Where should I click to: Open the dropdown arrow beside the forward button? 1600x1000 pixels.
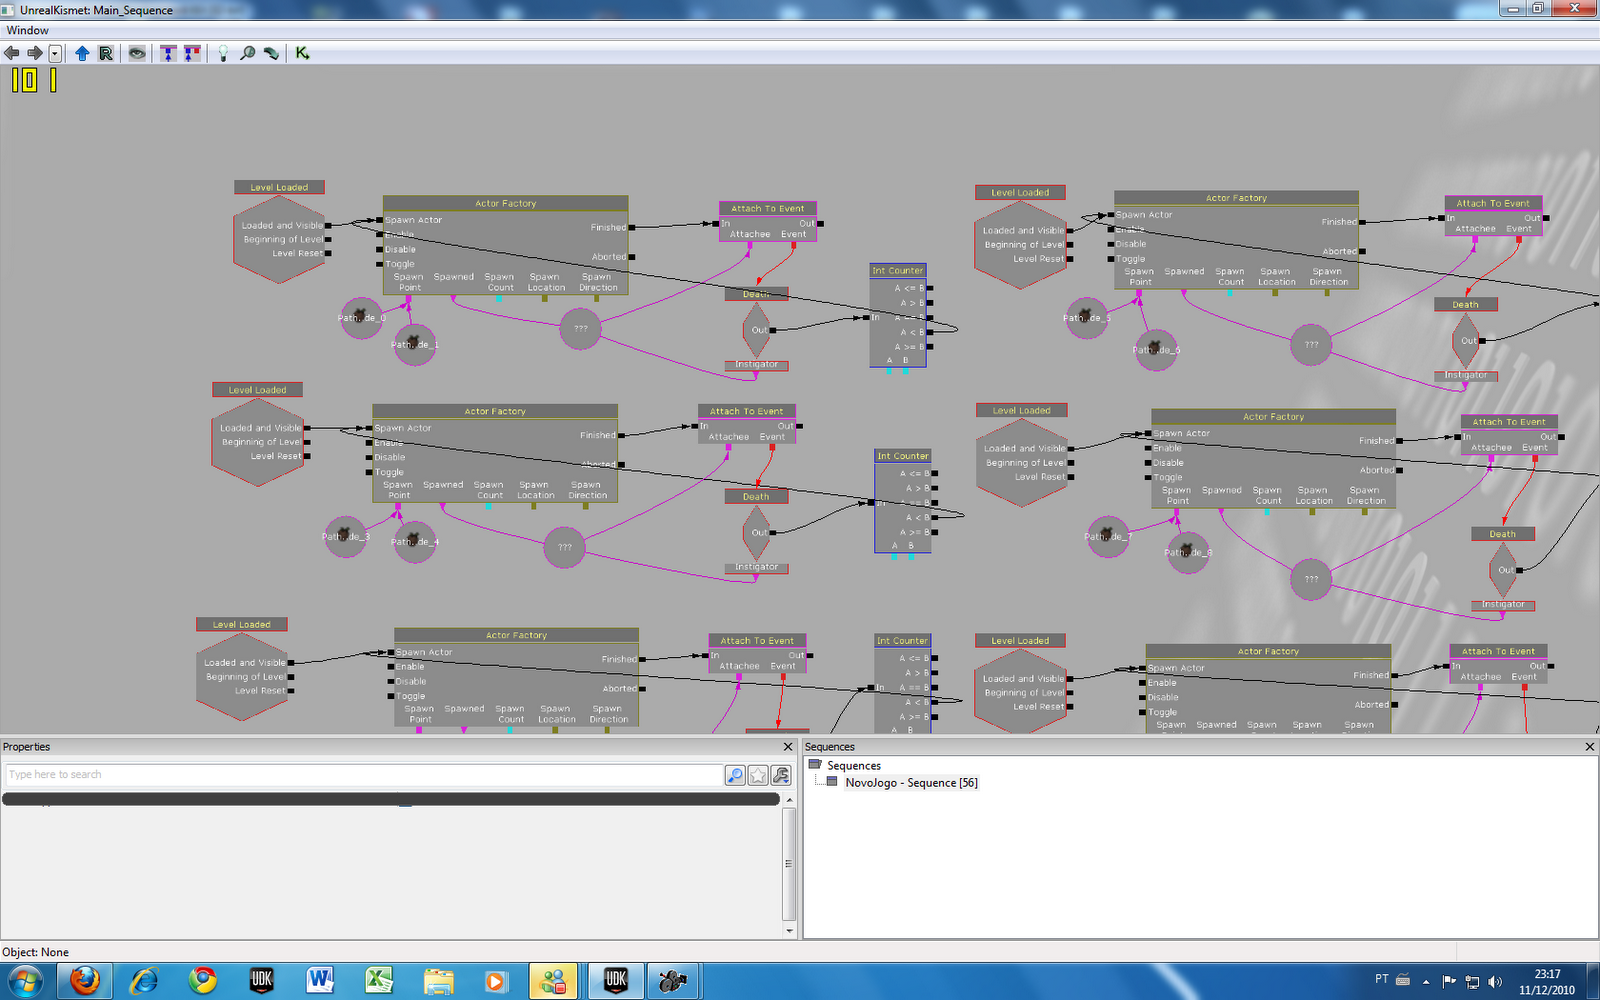pos(55,53)
